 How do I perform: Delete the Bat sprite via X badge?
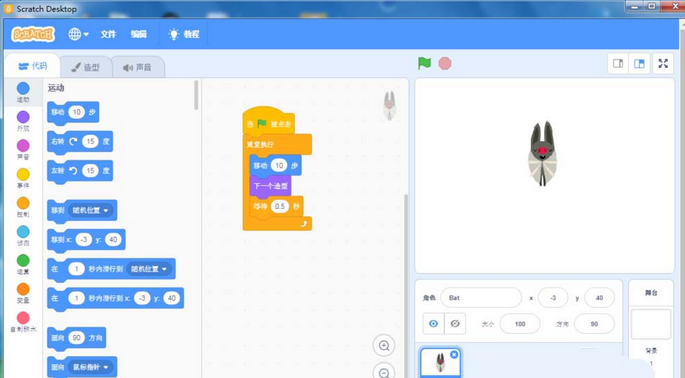click(x=454, y=354)
